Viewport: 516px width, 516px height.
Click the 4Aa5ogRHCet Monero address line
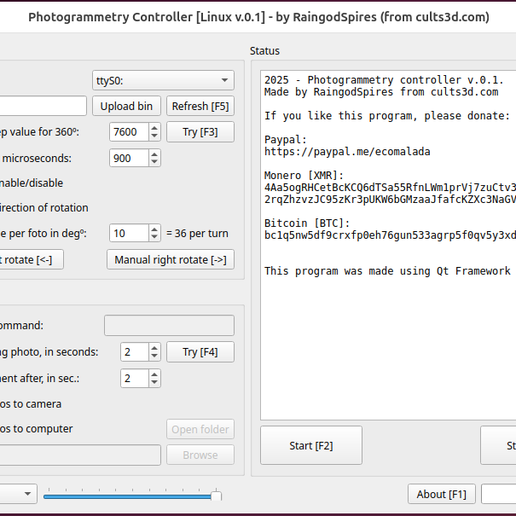[390, 187]
